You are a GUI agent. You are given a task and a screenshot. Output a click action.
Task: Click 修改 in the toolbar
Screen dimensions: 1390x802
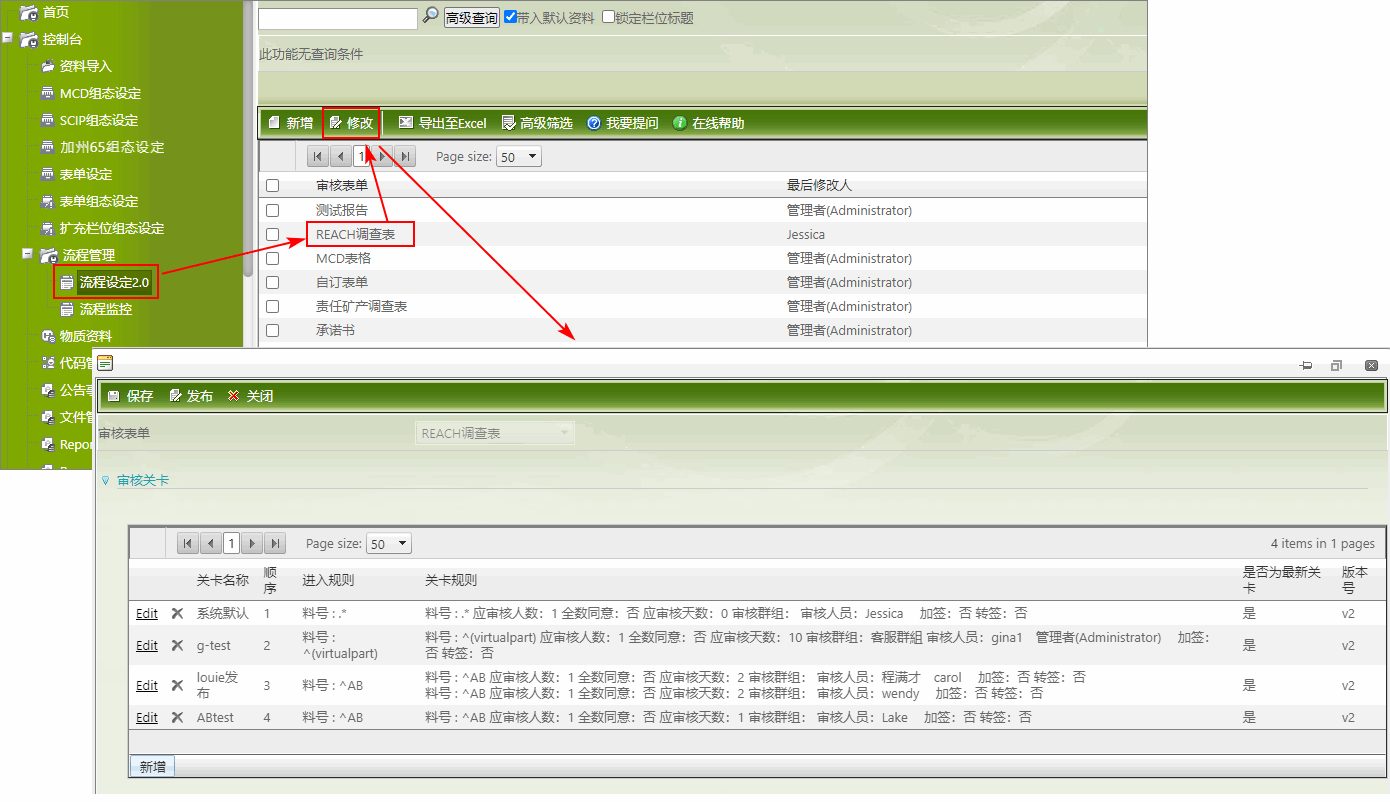[351, 123]
